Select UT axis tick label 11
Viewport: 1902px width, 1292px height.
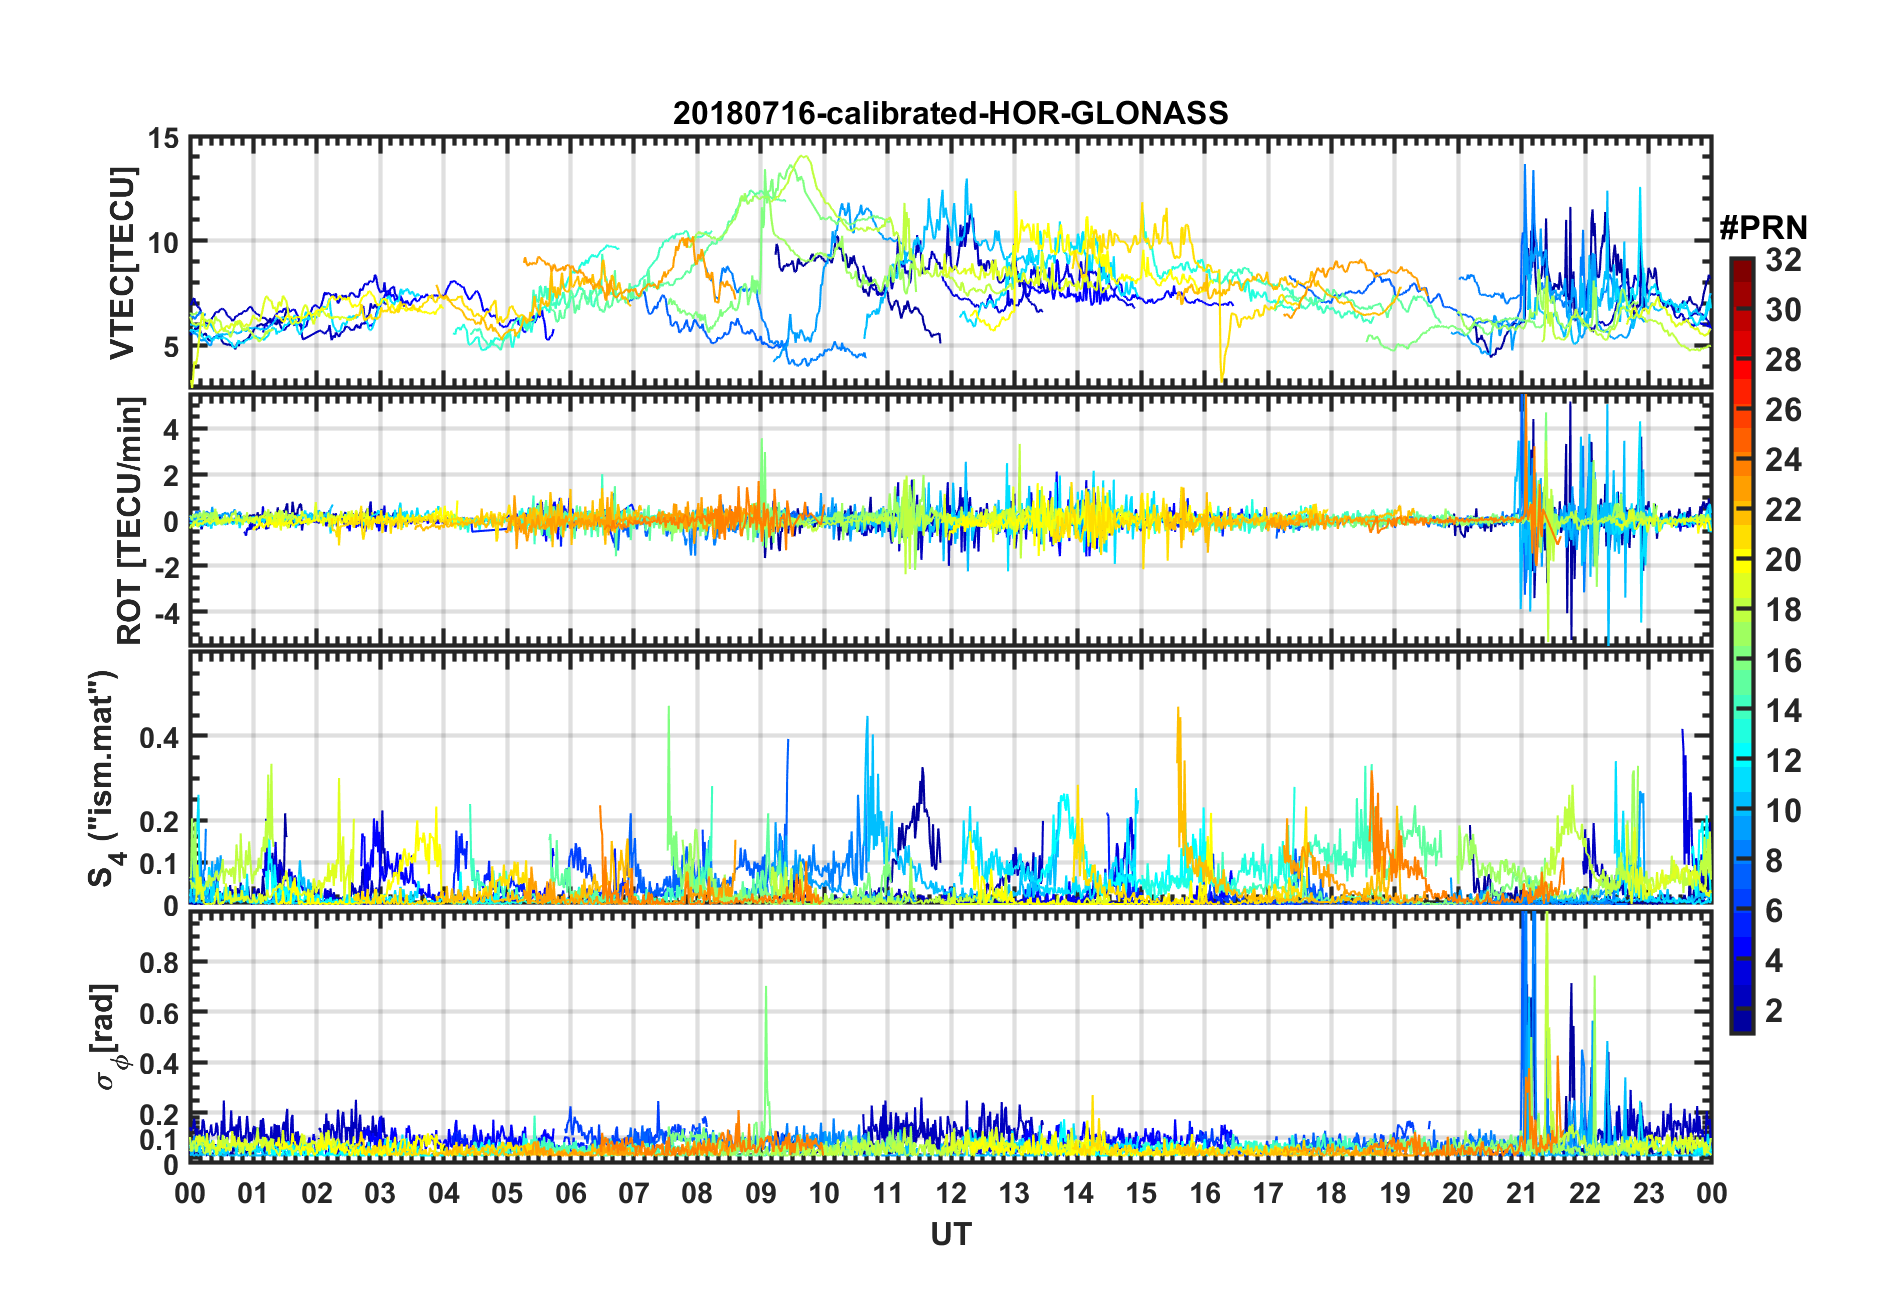(x=888, y=1193)
